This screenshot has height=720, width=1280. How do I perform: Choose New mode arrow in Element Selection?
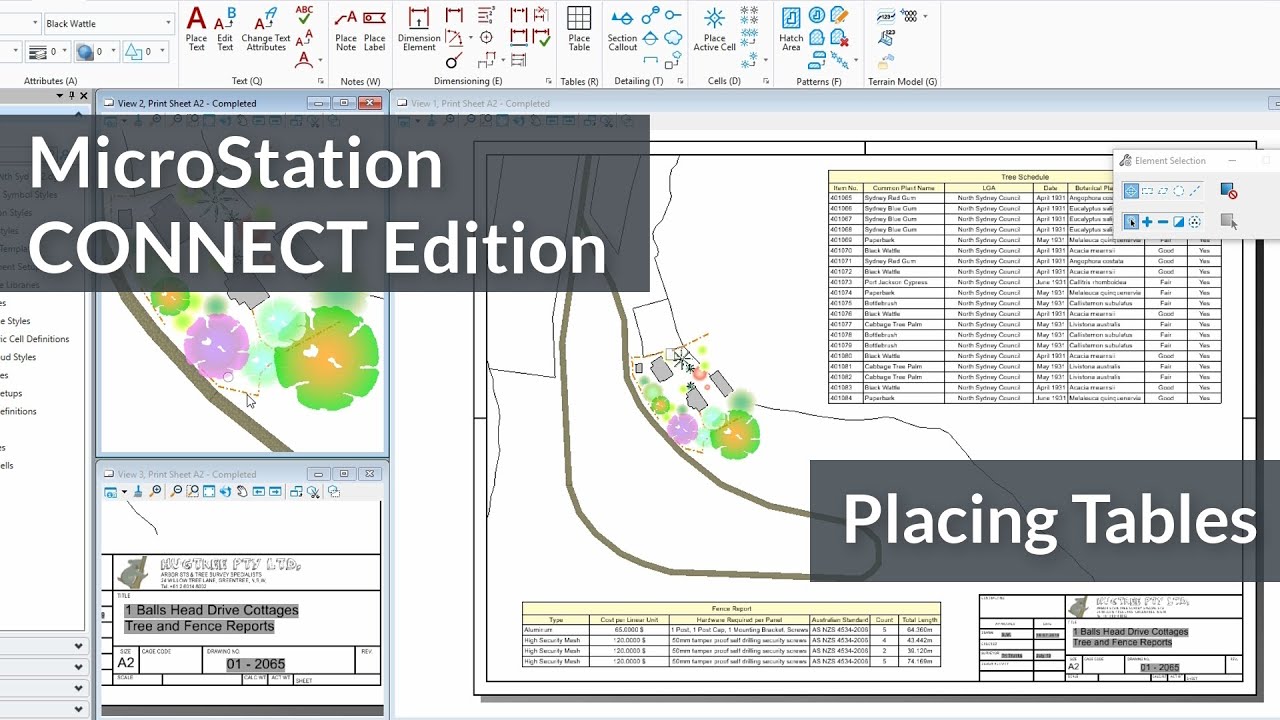(x=1131, y=222)
